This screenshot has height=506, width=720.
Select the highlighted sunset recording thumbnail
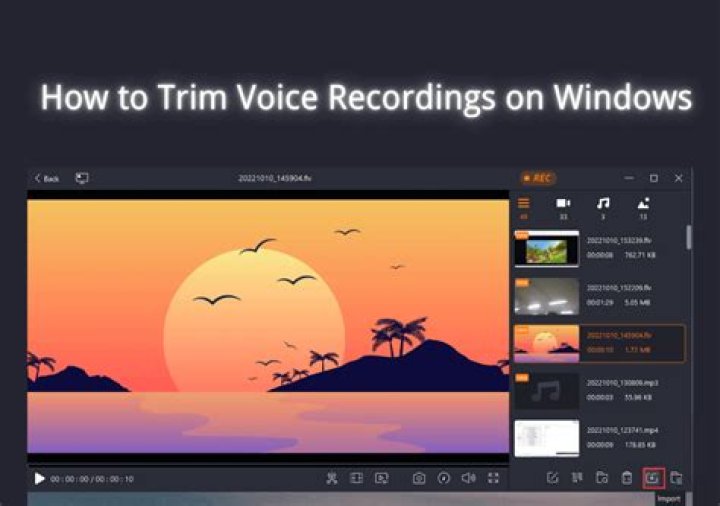pyautogui.click(x=546, y=343)
